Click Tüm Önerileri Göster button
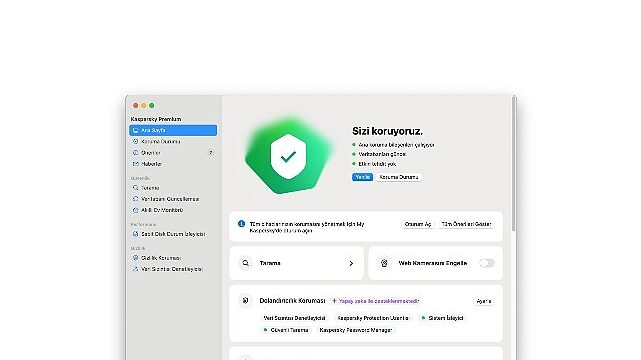 466,224
